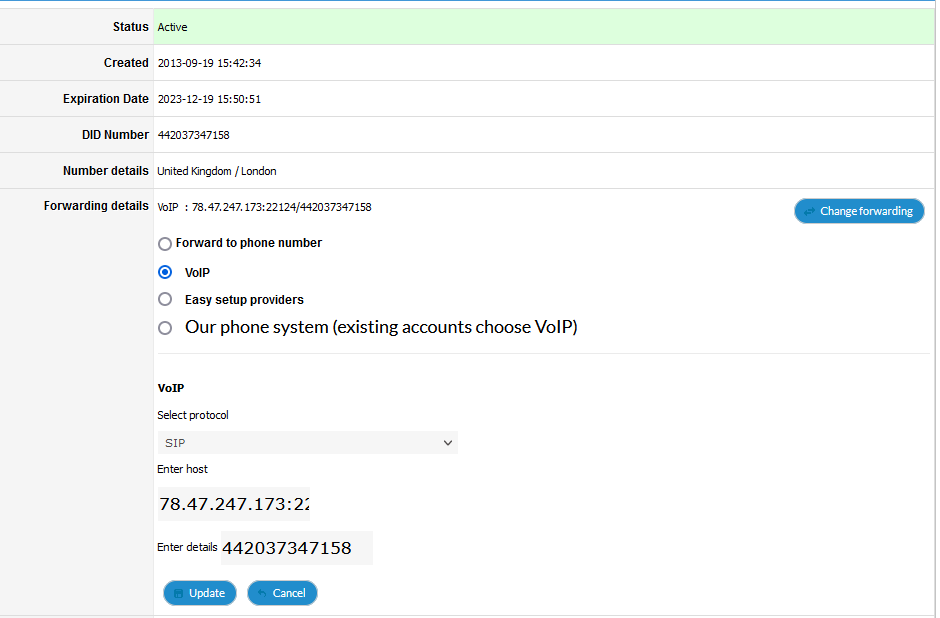Viewport: 940px width, 618px height.
Task: Click the Active status value
Action: [x=172, y=27]
